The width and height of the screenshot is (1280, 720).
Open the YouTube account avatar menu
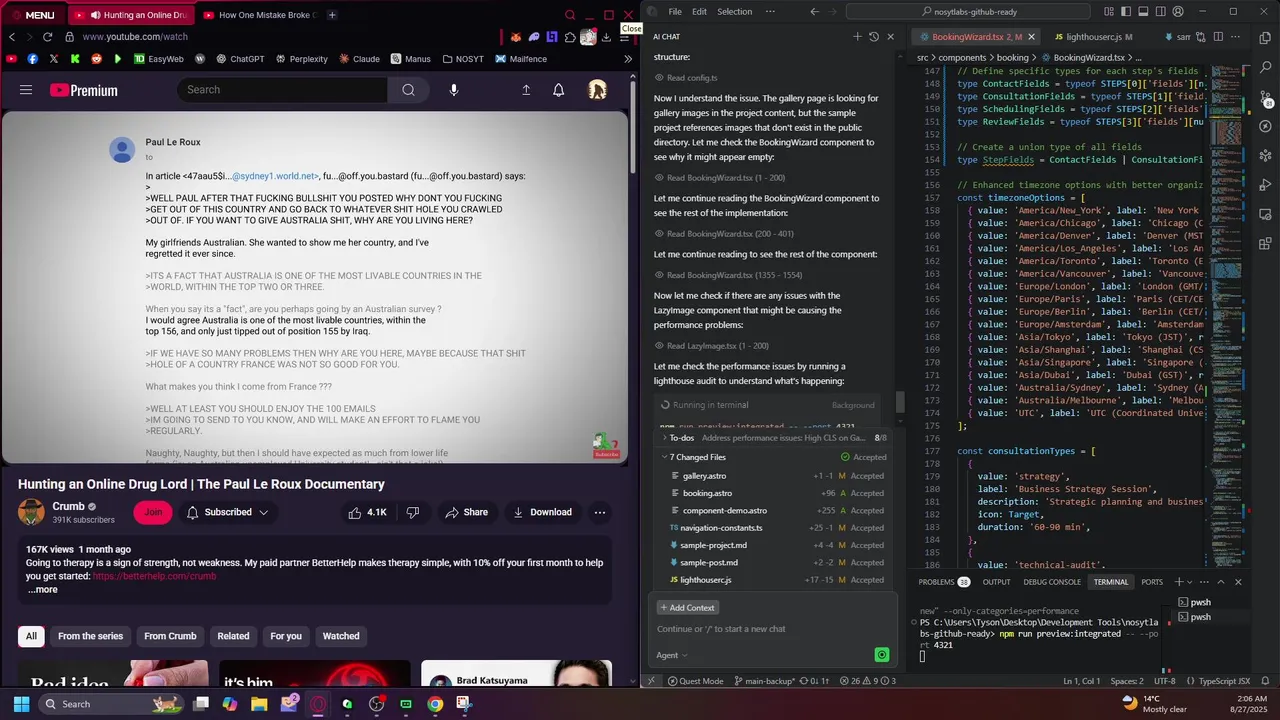(597, 90)
